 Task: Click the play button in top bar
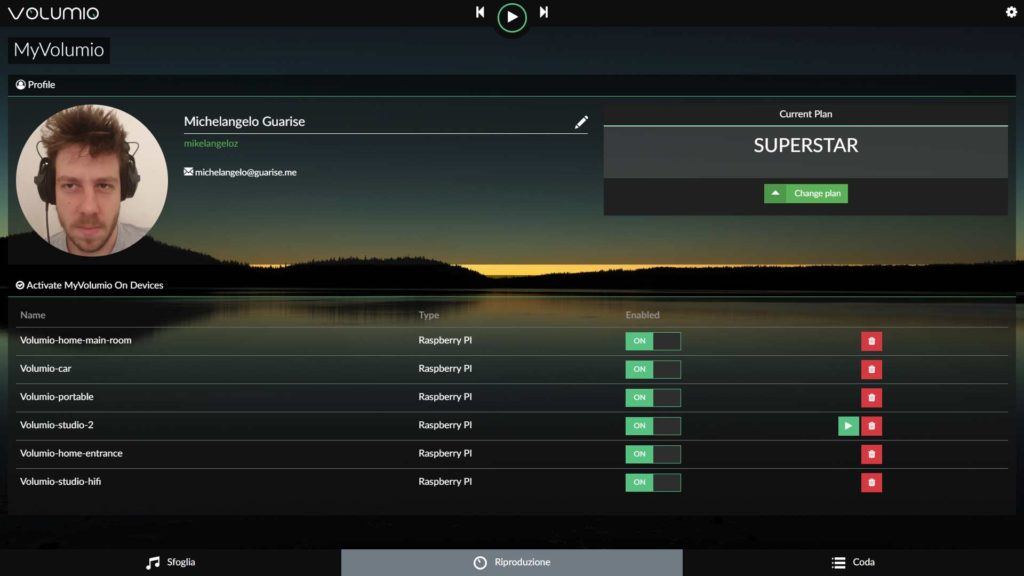511,16
